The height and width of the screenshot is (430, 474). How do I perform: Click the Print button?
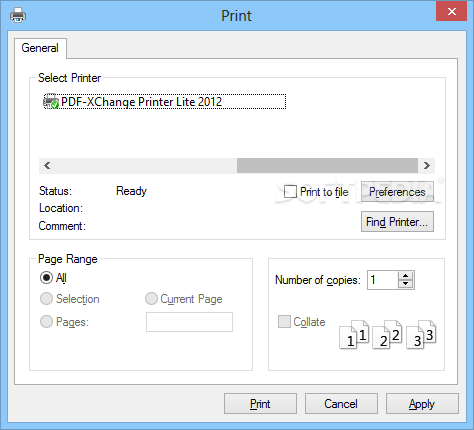260,404
